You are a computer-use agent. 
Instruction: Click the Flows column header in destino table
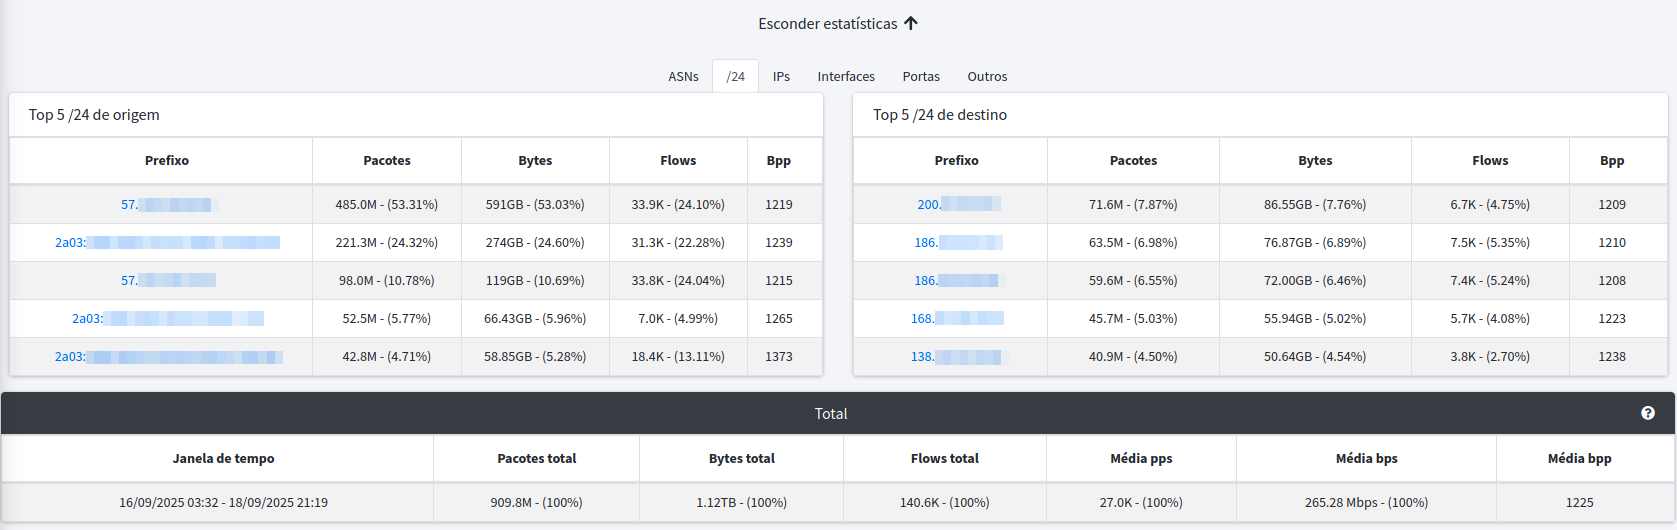click(1489, 161)
